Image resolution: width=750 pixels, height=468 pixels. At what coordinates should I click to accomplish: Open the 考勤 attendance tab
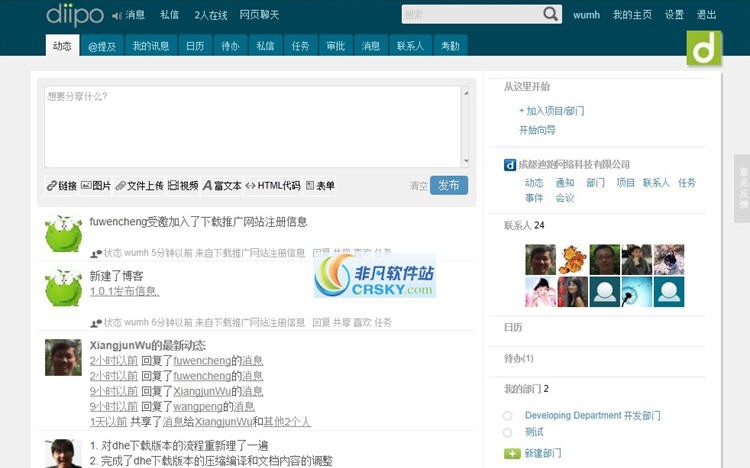pyautogui.click(x=450, y=46)
